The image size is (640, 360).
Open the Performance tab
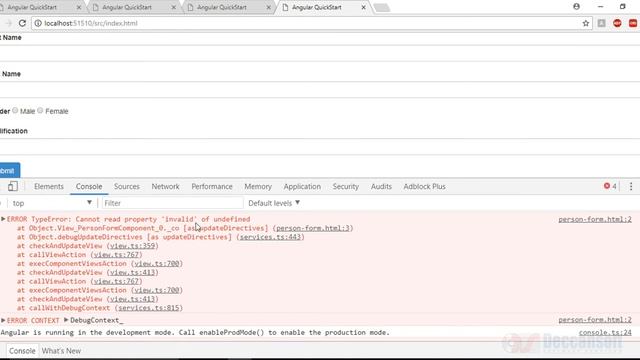tap(212, 186)
